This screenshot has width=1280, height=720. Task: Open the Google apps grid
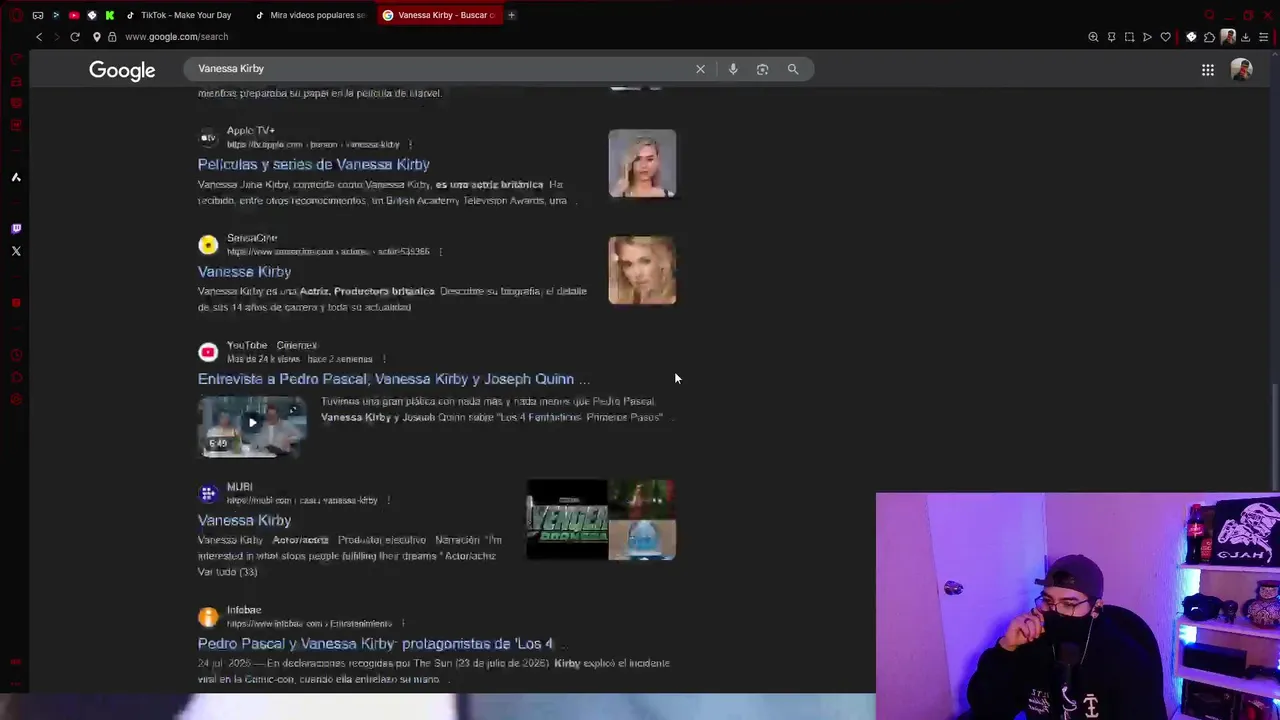point(1208,70)
